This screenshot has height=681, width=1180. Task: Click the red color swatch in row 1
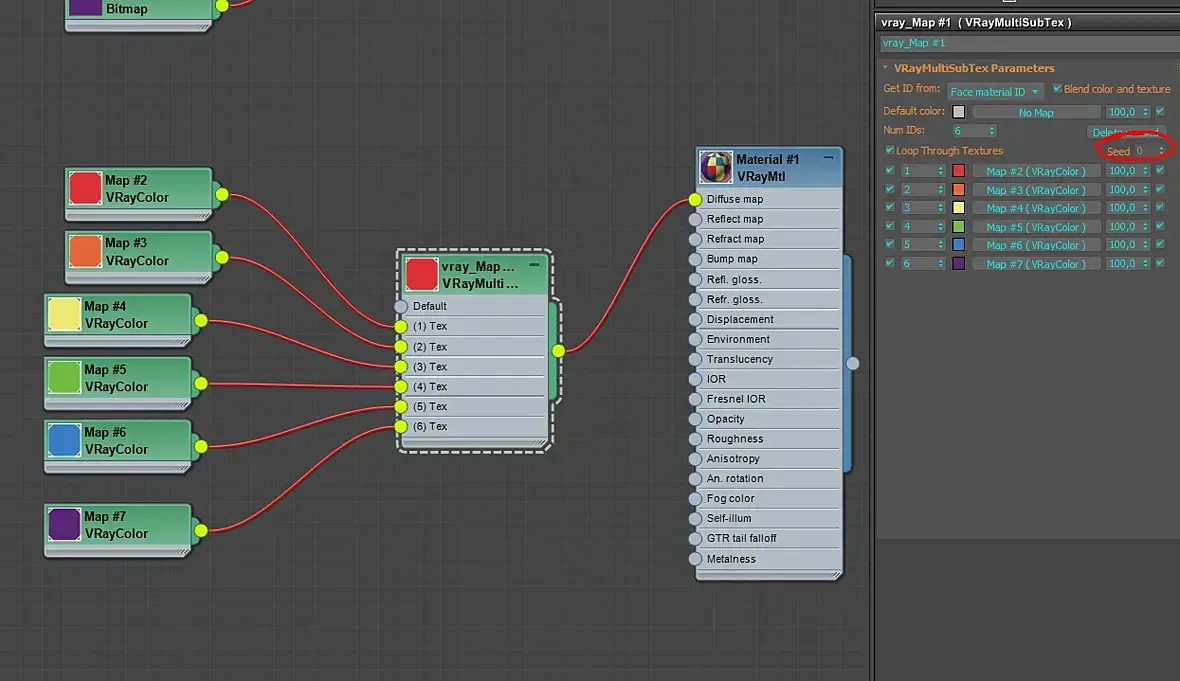coord(959,171)
